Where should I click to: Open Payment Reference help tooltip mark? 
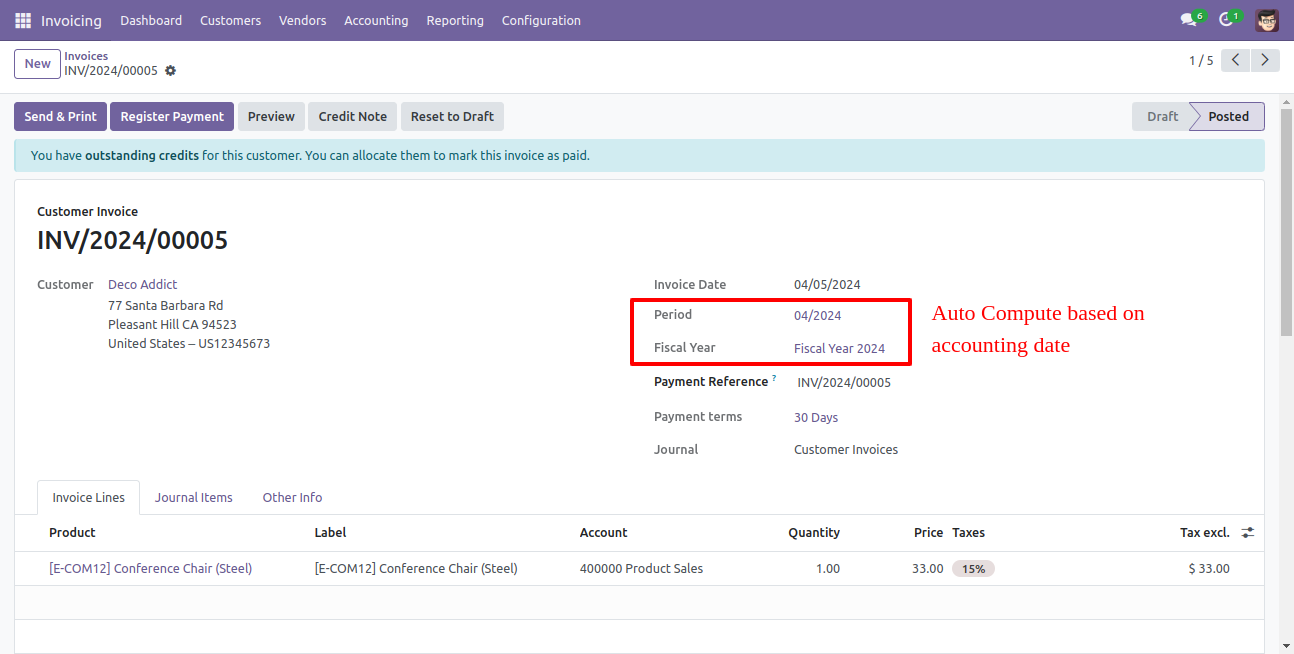pos(774,379)
